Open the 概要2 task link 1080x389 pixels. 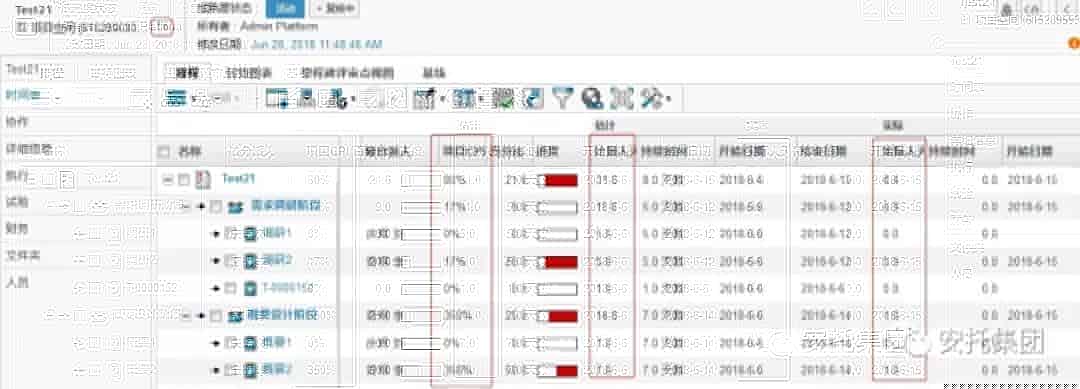(x=277, y=370)
